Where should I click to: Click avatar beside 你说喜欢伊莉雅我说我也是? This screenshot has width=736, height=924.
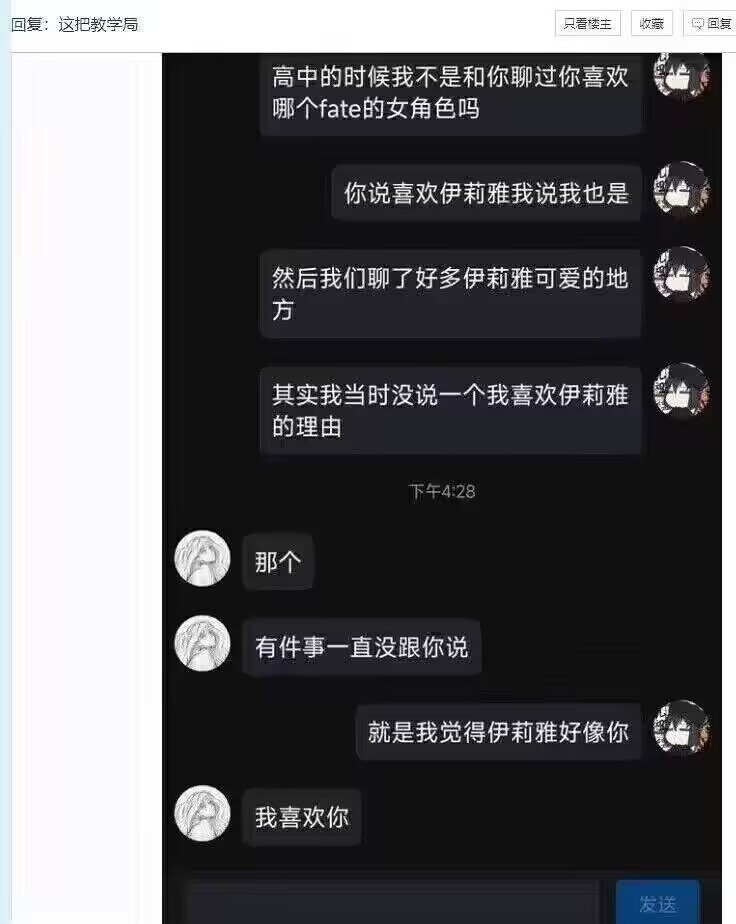click(x=682, y=189)
